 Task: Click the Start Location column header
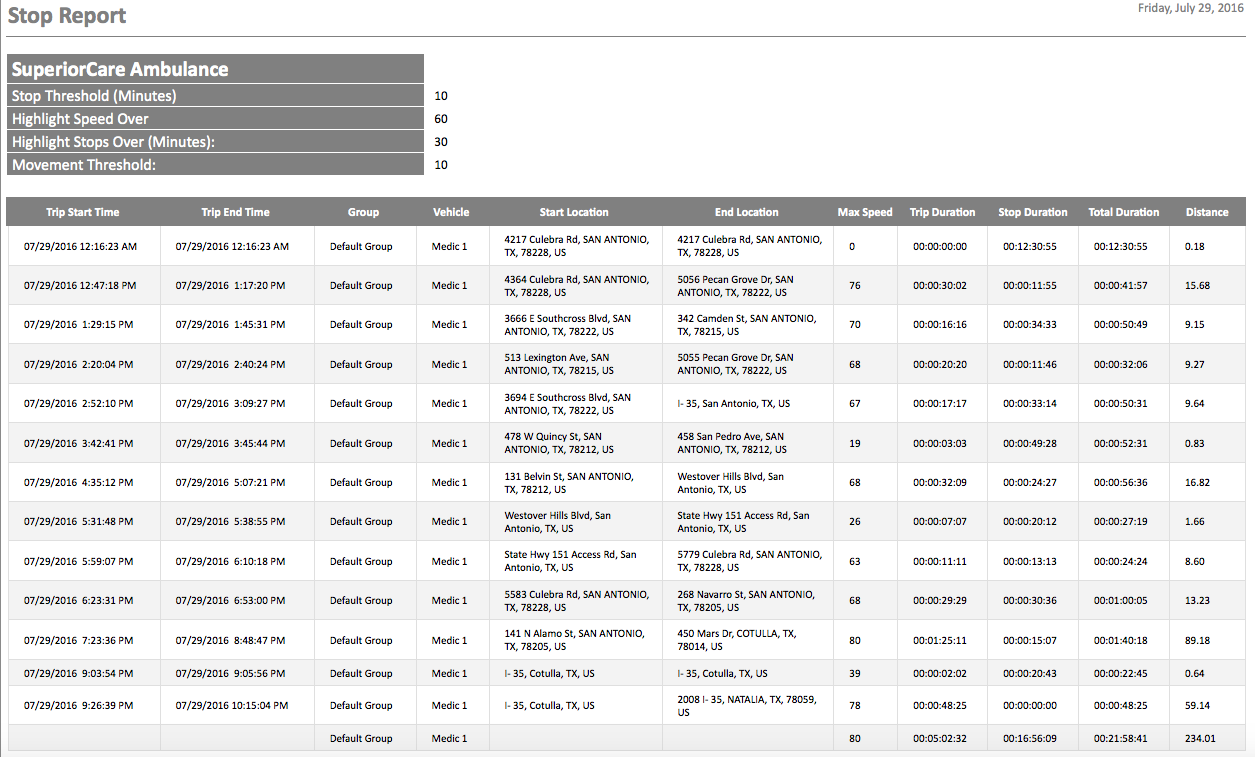[574, 212]
